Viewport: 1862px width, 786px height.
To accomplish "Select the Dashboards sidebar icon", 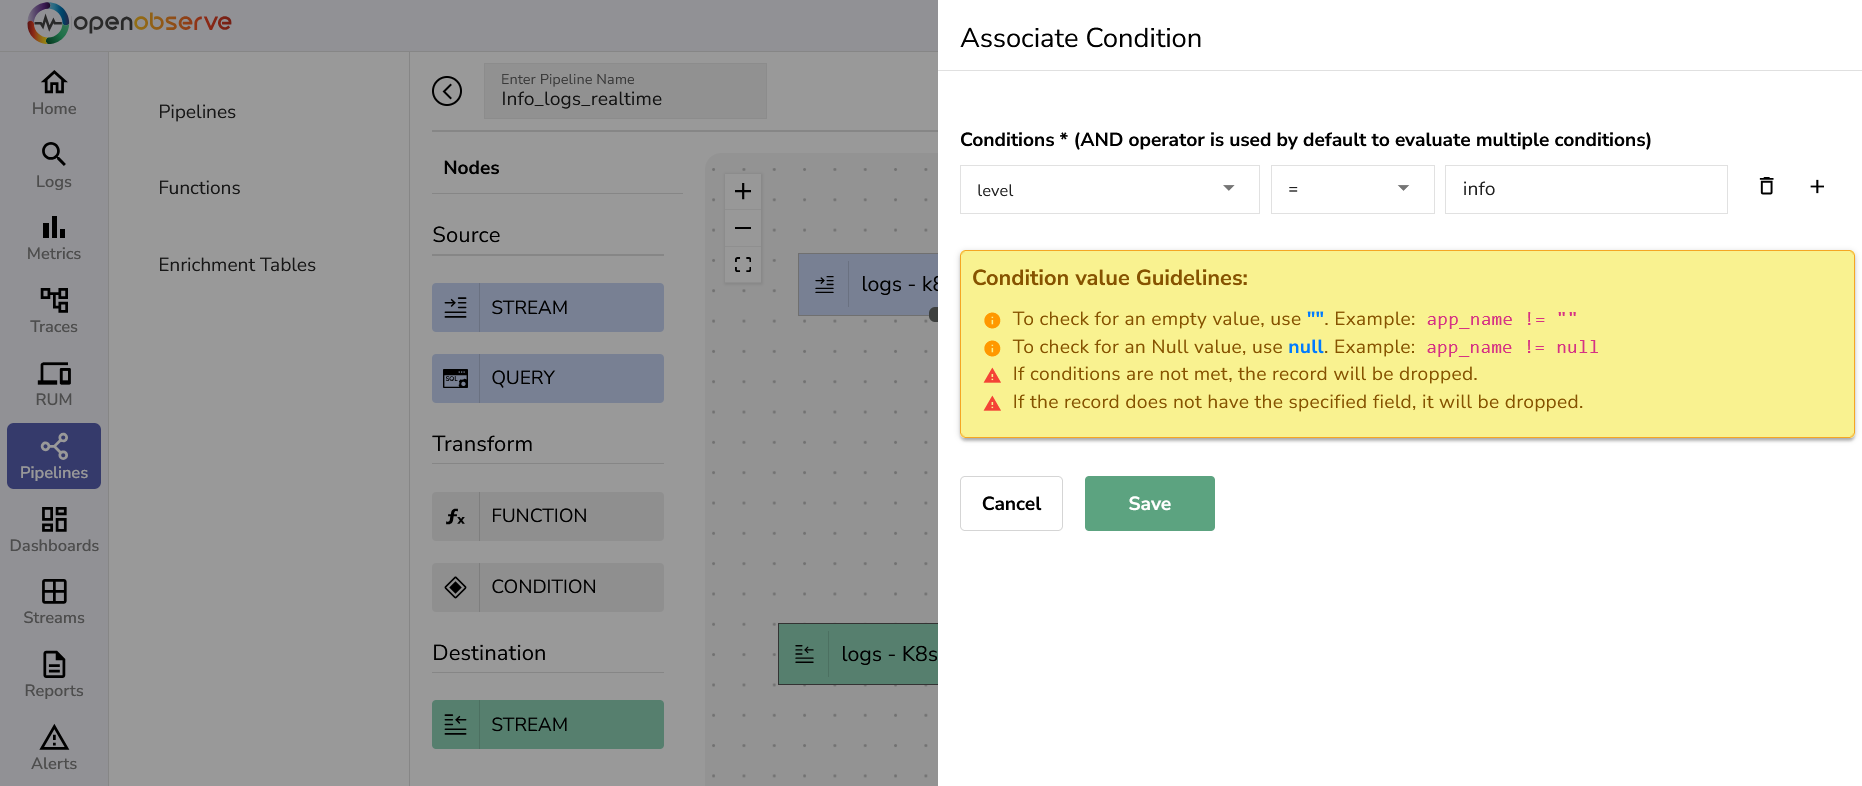I will [53, 527].
